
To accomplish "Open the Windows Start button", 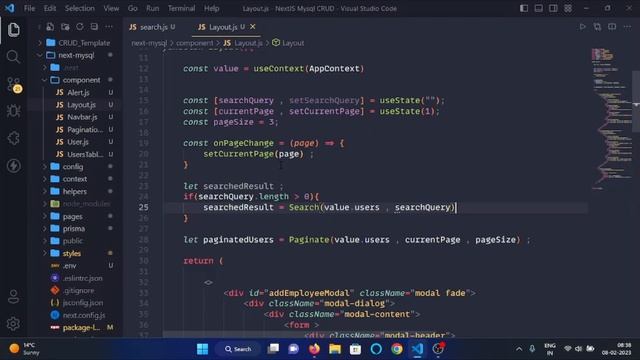I will coord(202,349).
